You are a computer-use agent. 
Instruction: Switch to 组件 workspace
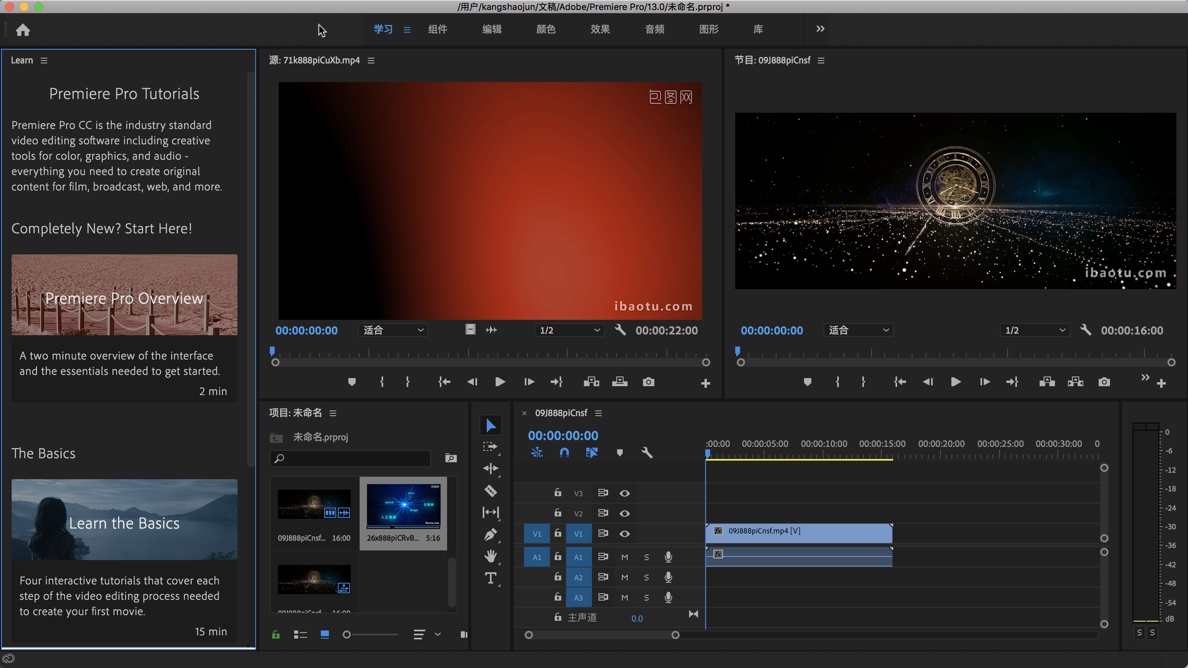click(437, 29)
